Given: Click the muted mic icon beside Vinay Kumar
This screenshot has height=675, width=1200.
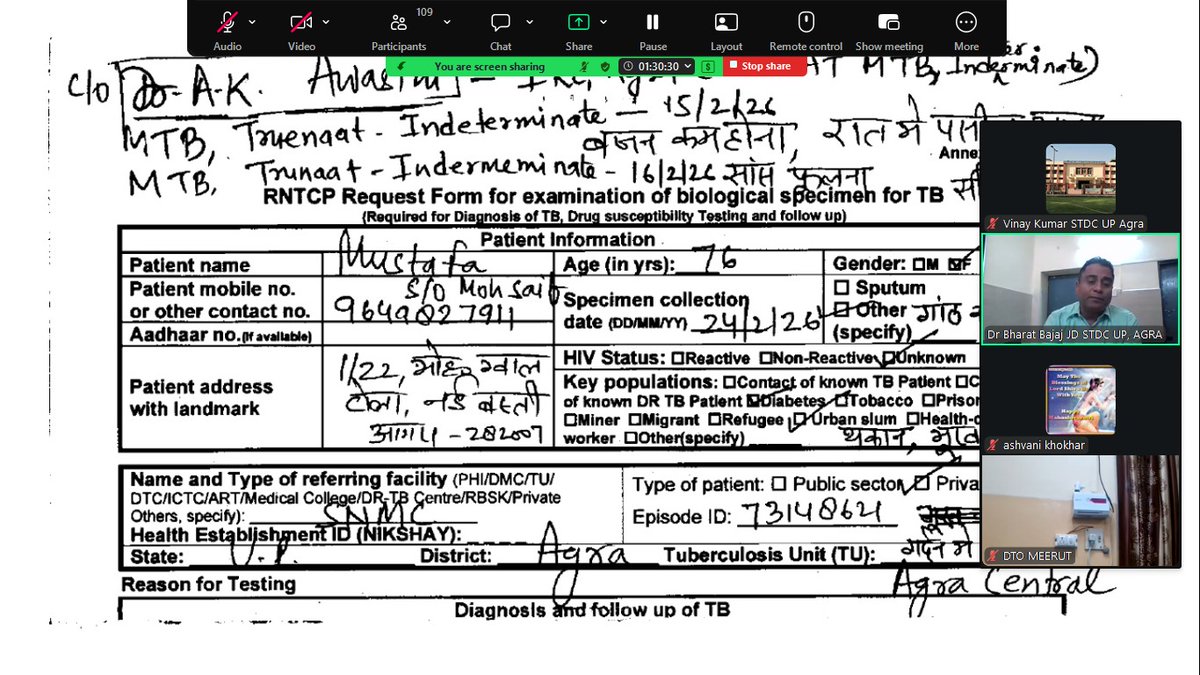Looking at the screenshot, I should click(992, 223).
